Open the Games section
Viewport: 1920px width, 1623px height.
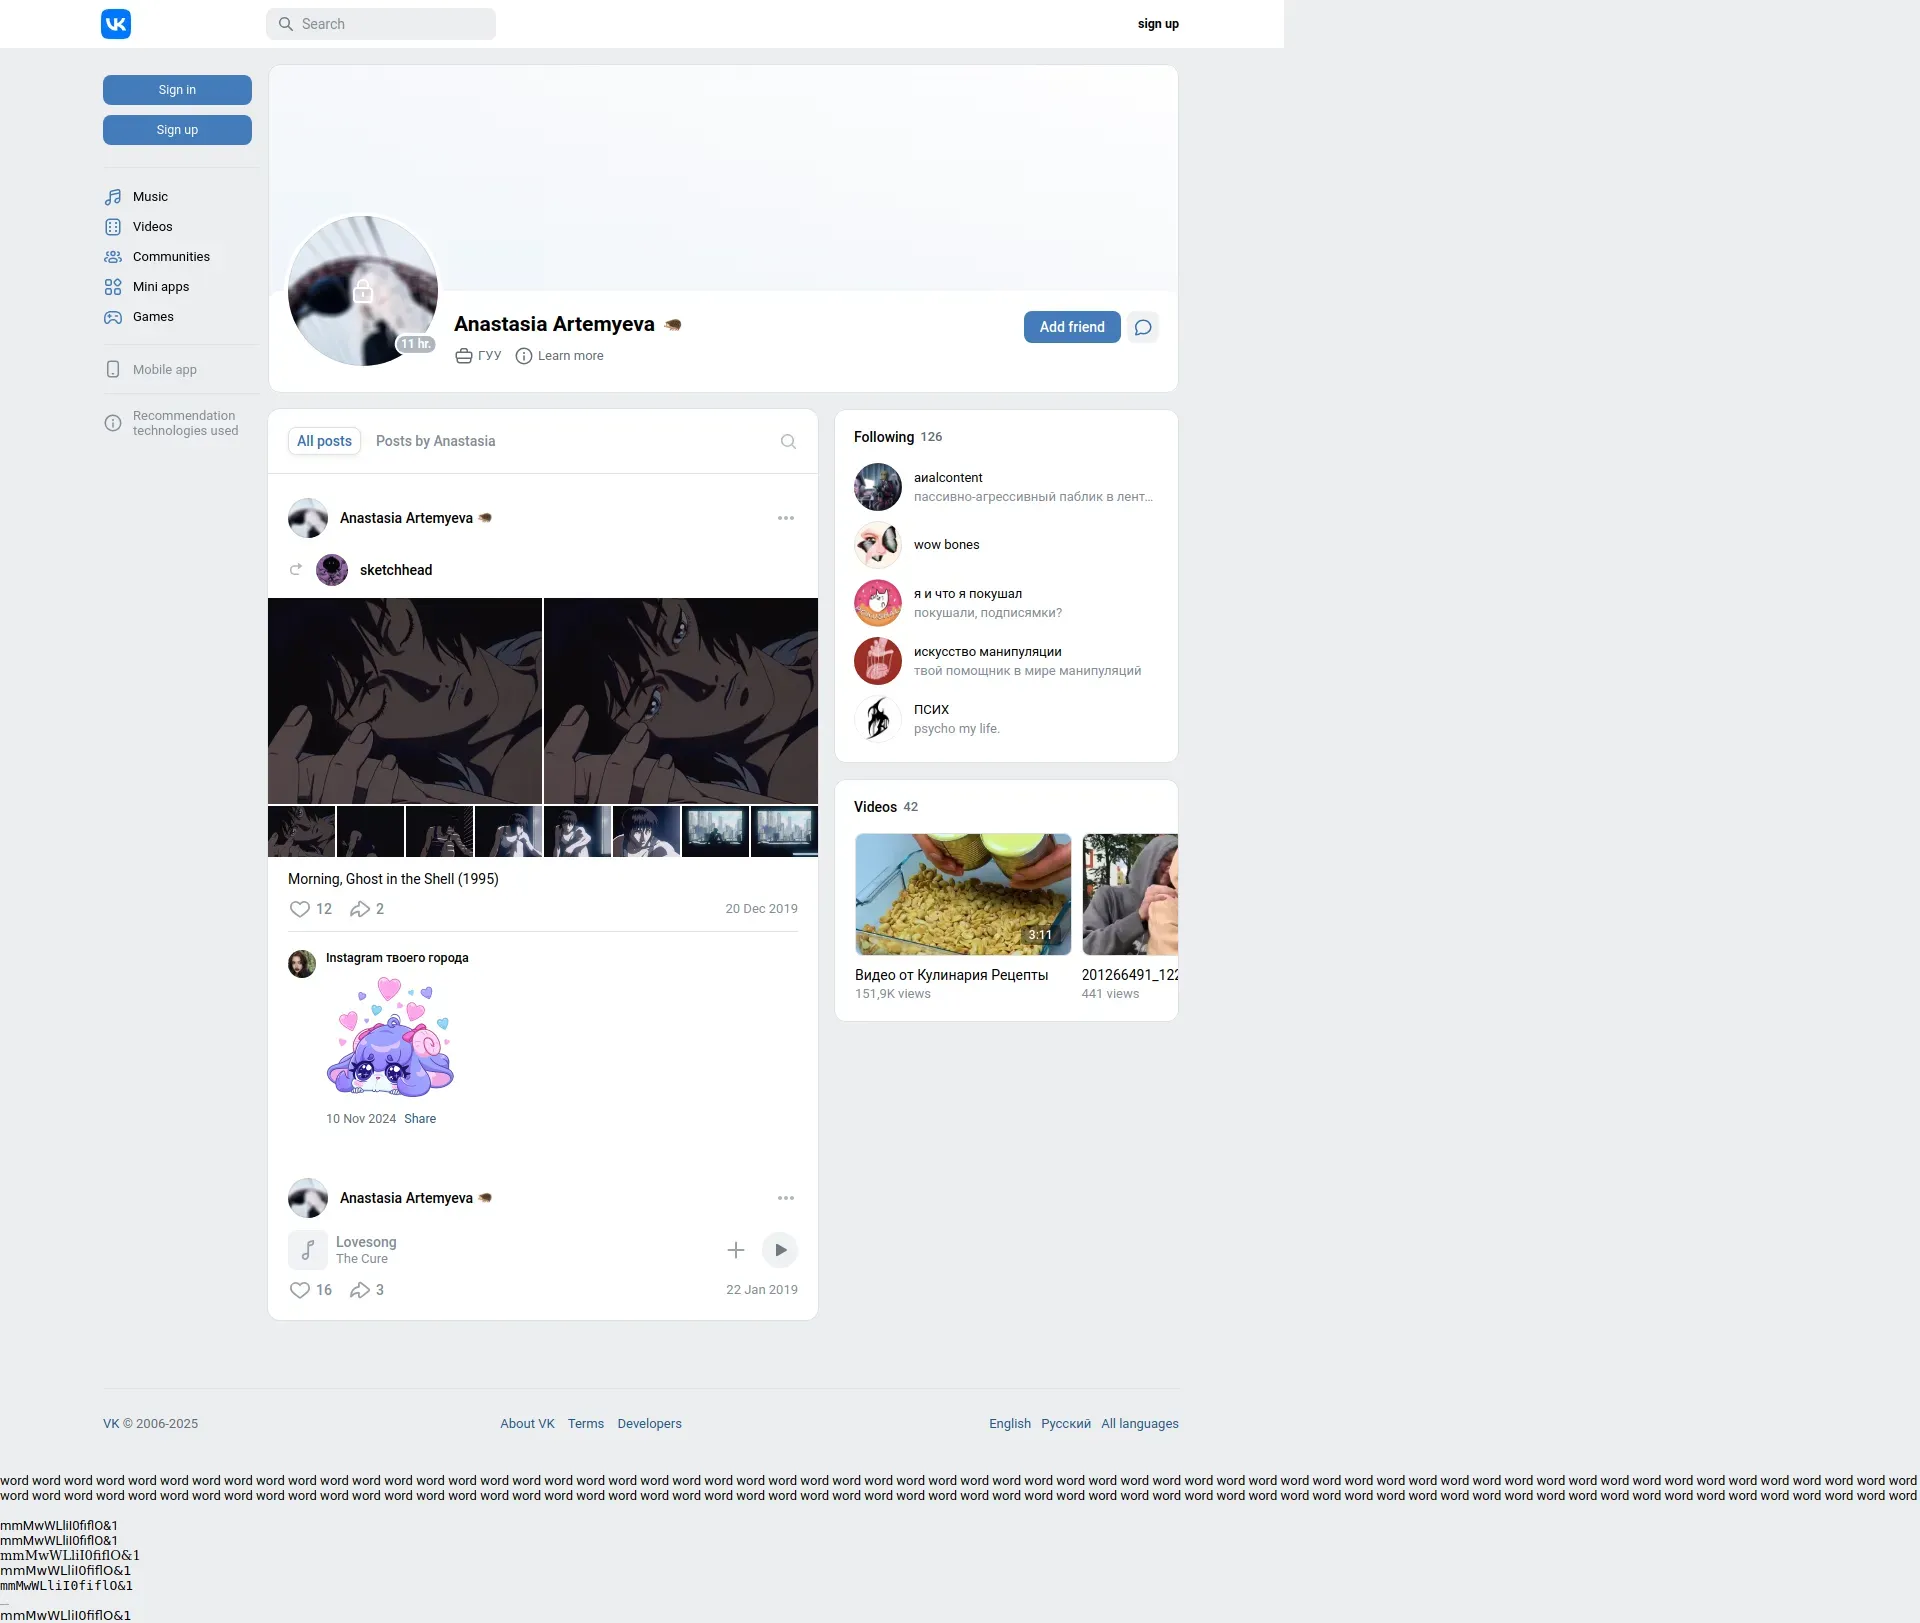click(153, 317)
